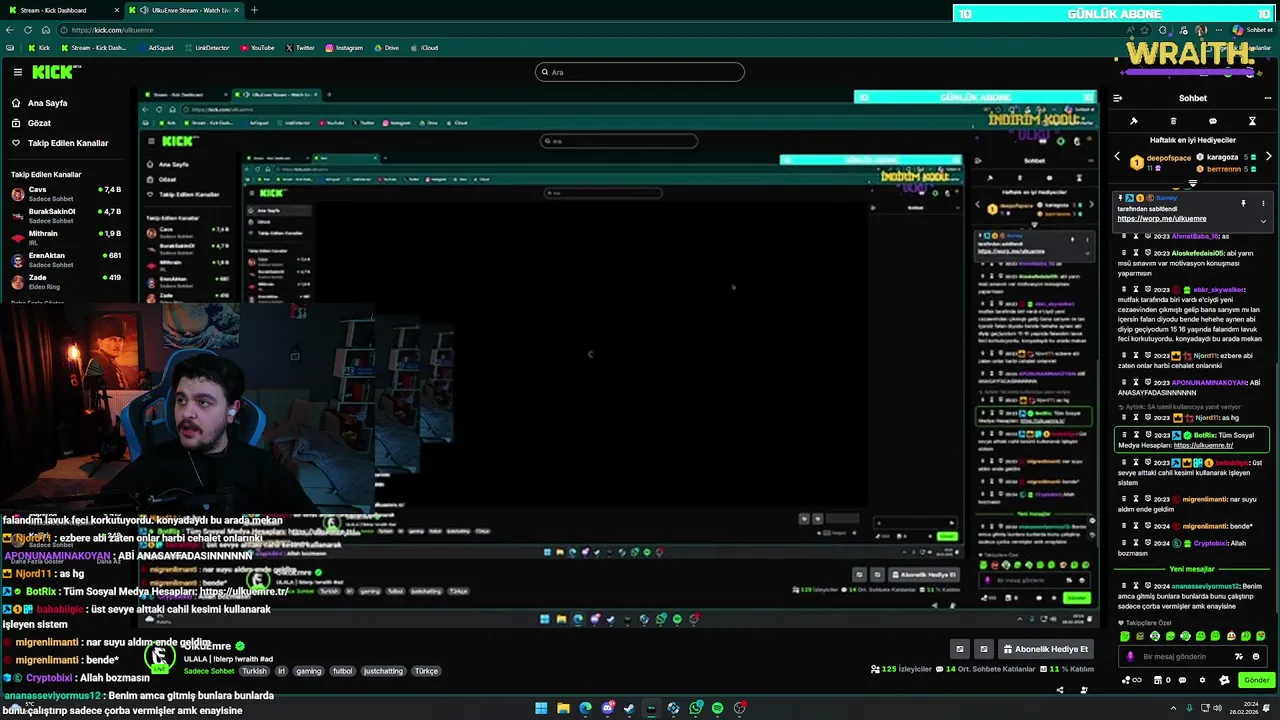Click username AhmetBaba_16 in chat
The width and height of the screenshot is (1280, 720).
pos(1195,236)
